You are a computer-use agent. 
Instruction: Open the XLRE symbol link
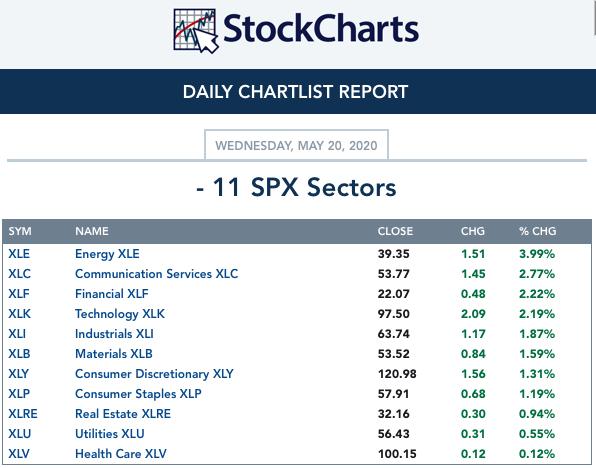23,414
